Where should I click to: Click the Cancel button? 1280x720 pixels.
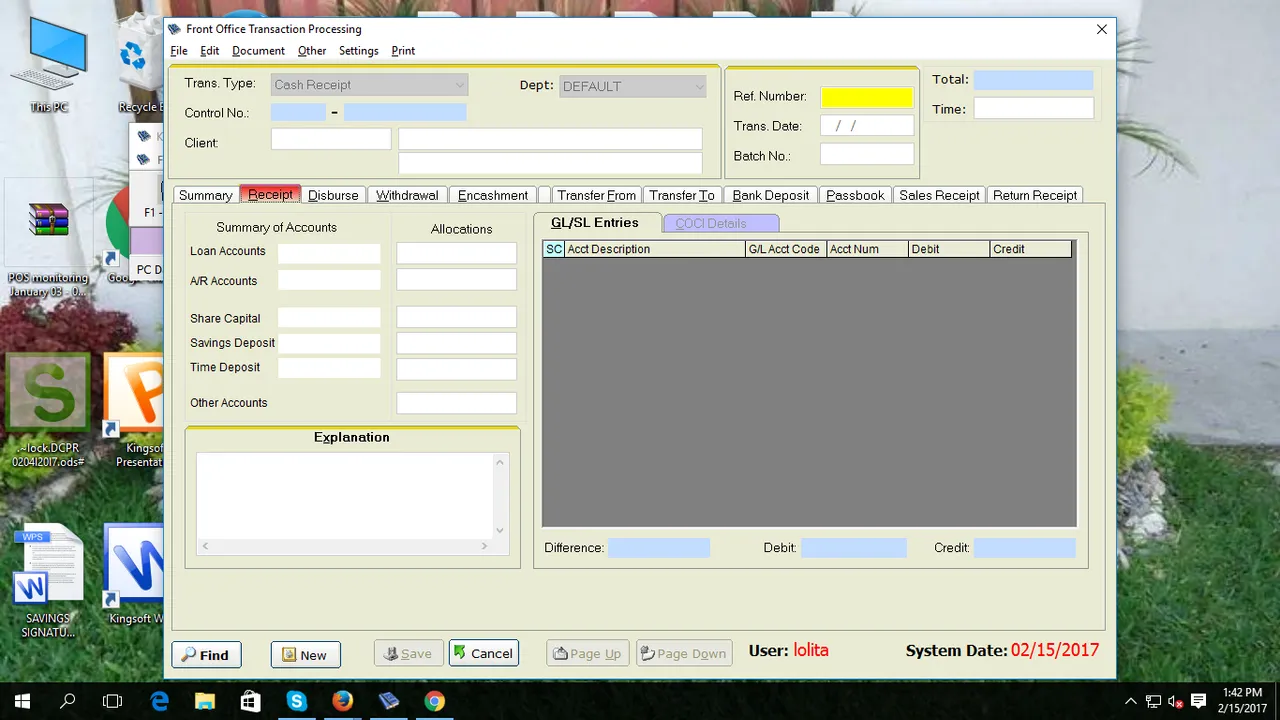(484, 653)
